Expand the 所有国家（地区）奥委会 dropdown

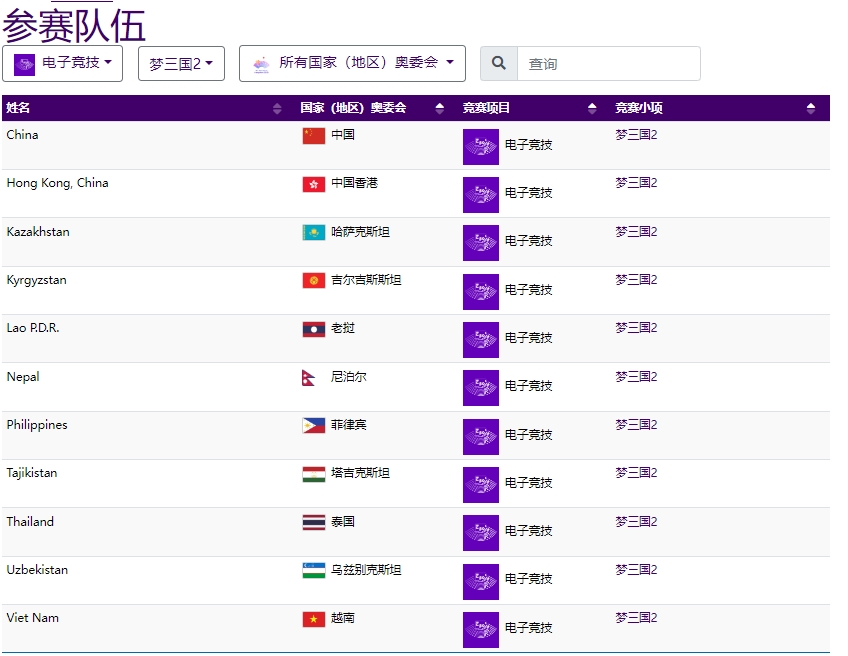(x=352, y=63)
